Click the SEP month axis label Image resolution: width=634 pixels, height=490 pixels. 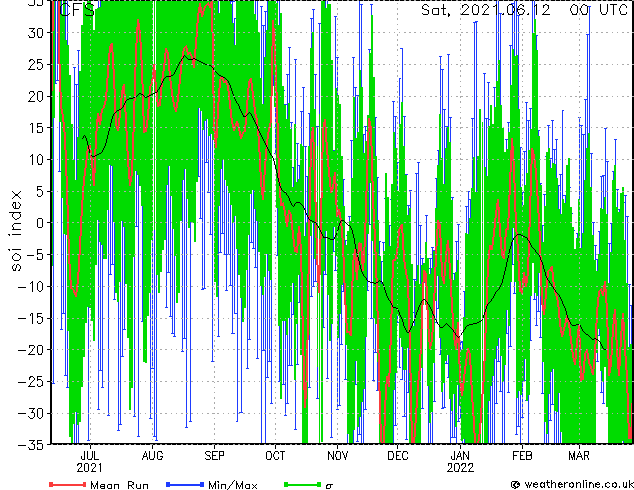pos(214,456)
